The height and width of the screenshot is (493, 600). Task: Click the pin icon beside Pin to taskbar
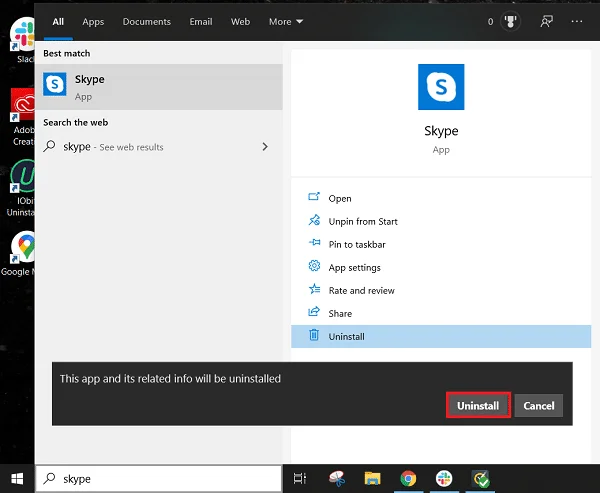coord(315,242)
